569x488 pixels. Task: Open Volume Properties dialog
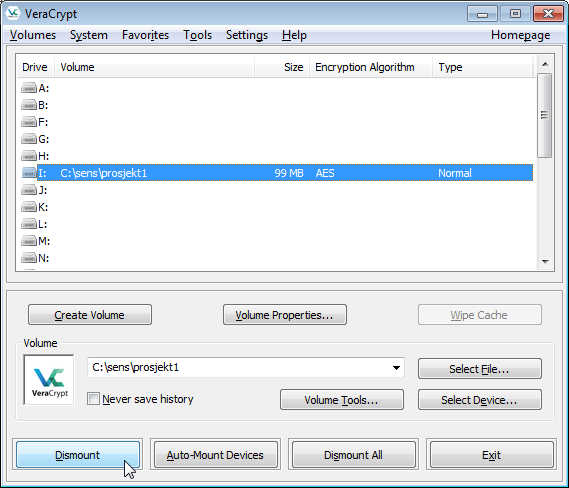coord(284,315)
